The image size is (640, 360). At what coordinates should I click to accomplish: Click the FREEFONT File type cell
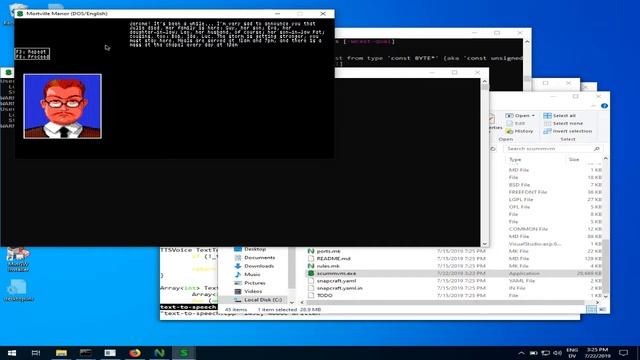(528, 192)
